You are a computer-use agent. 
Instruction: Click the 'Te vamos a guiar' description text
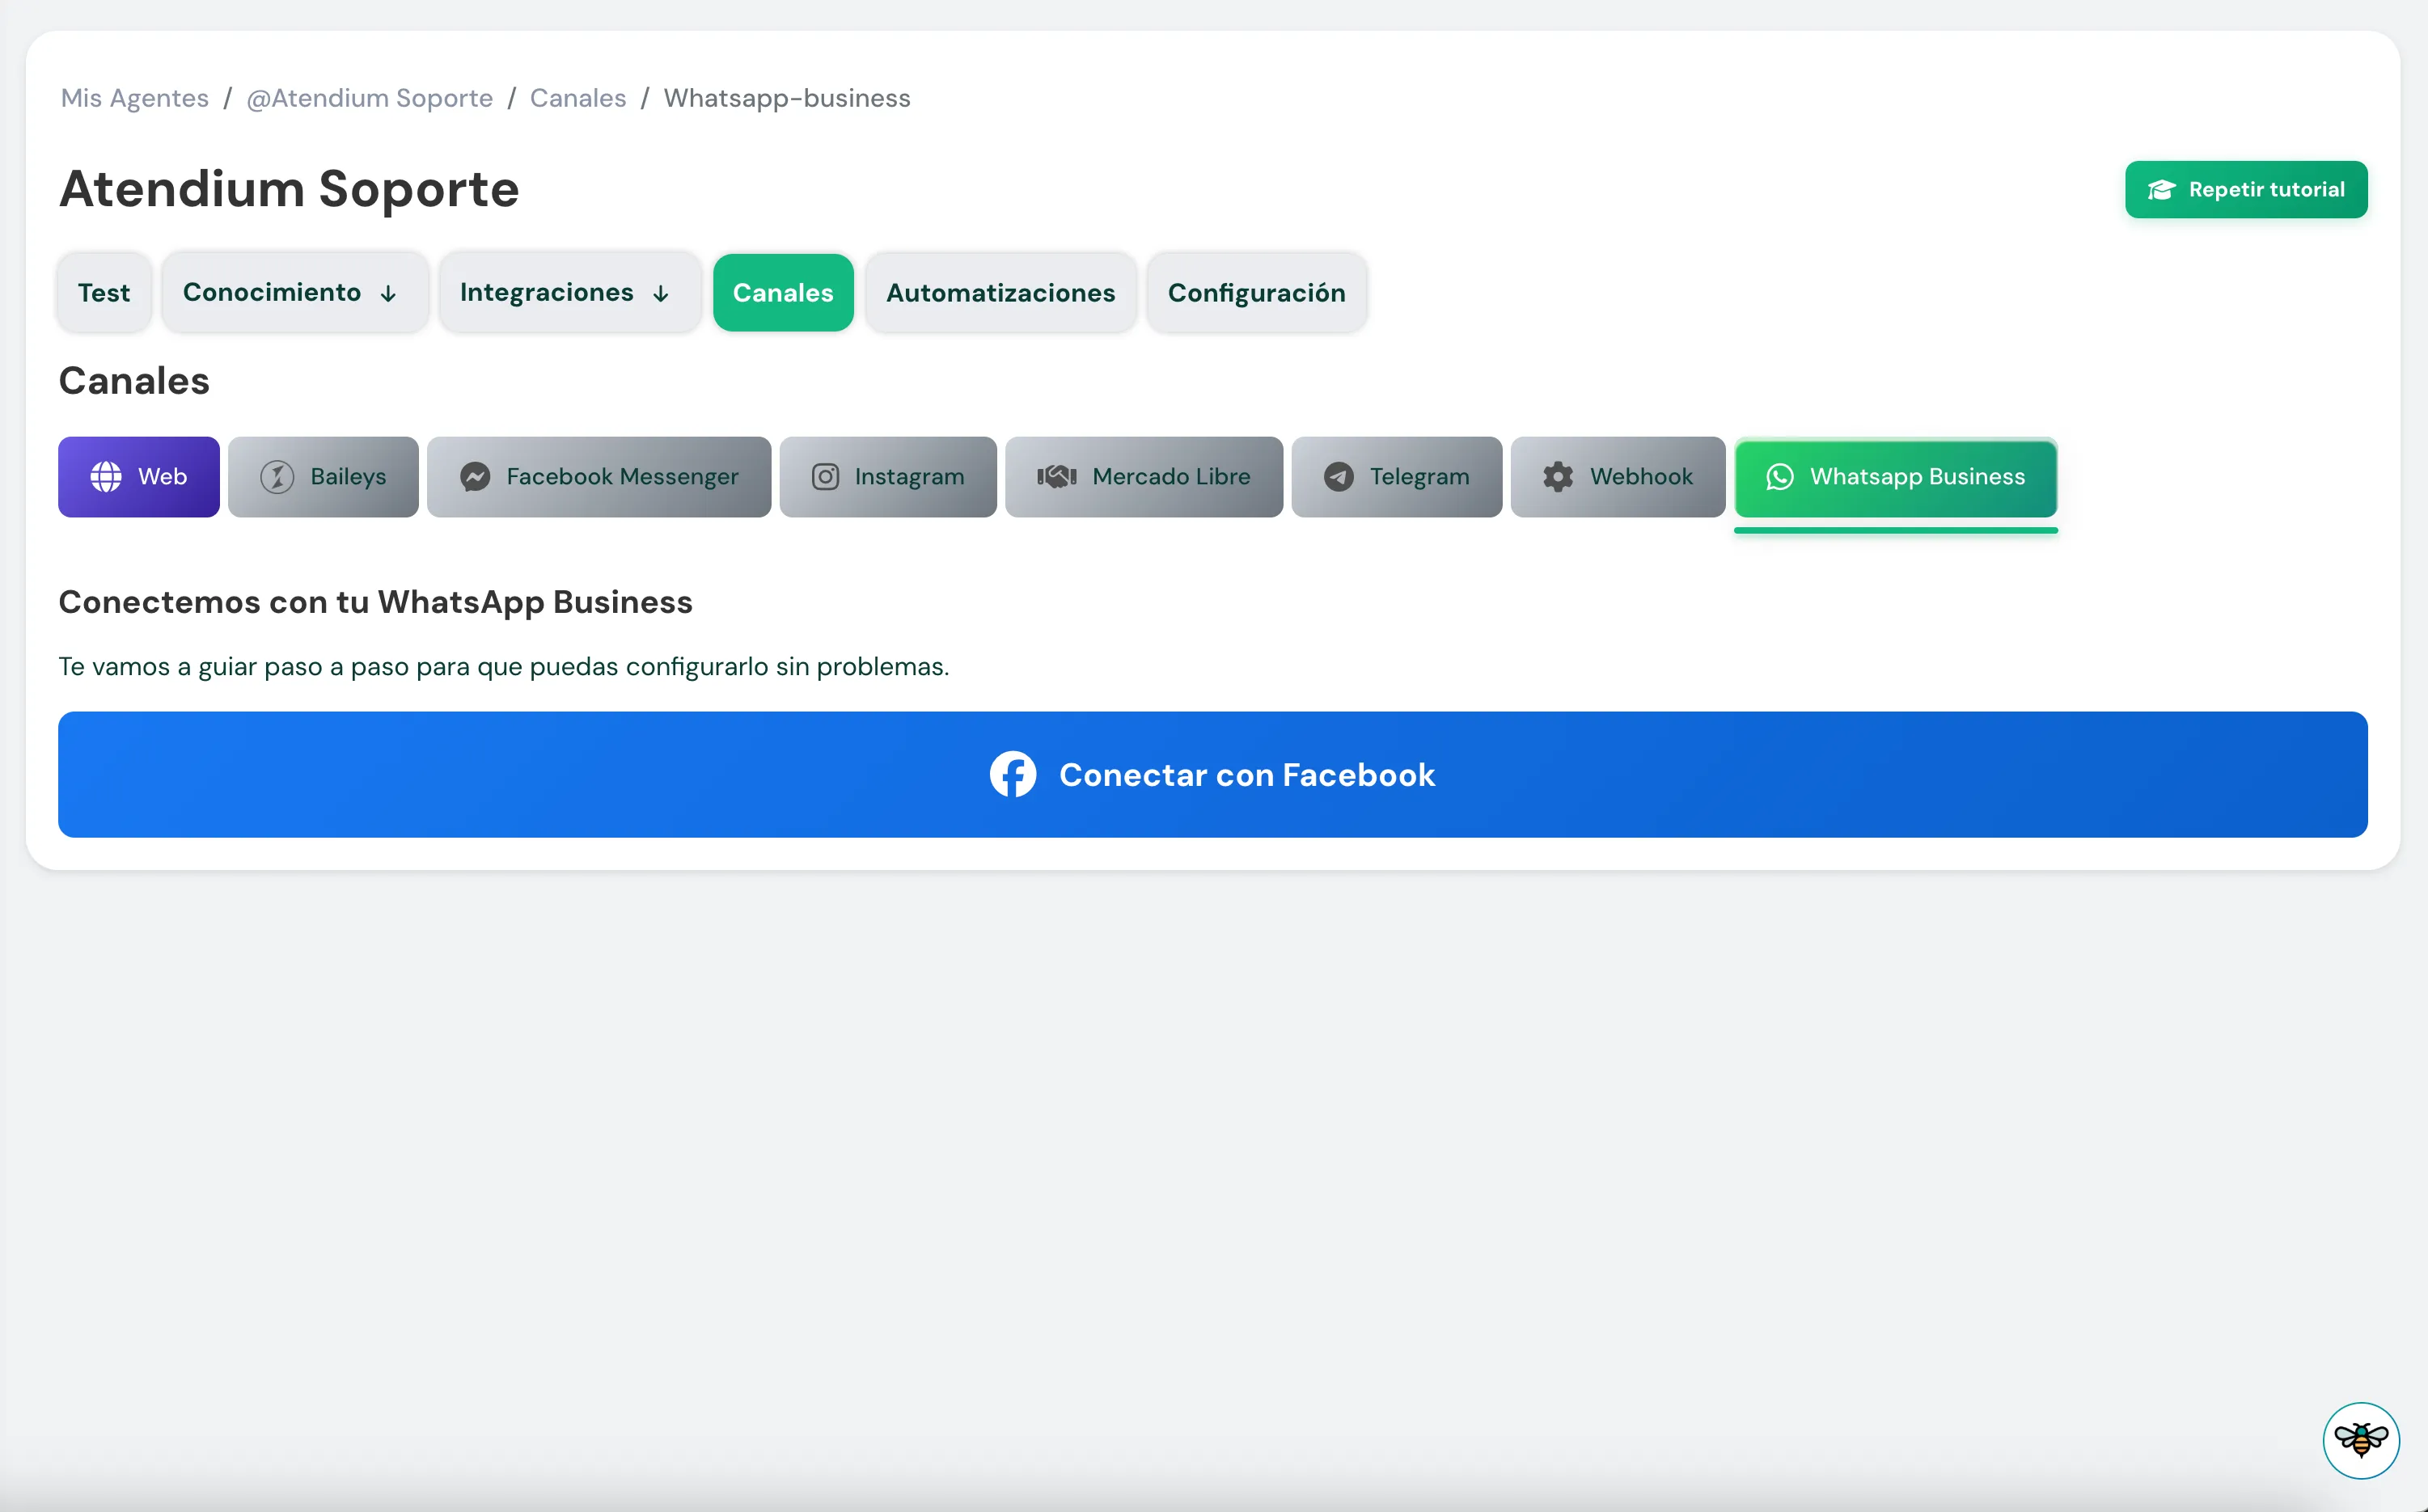[504, 667]
